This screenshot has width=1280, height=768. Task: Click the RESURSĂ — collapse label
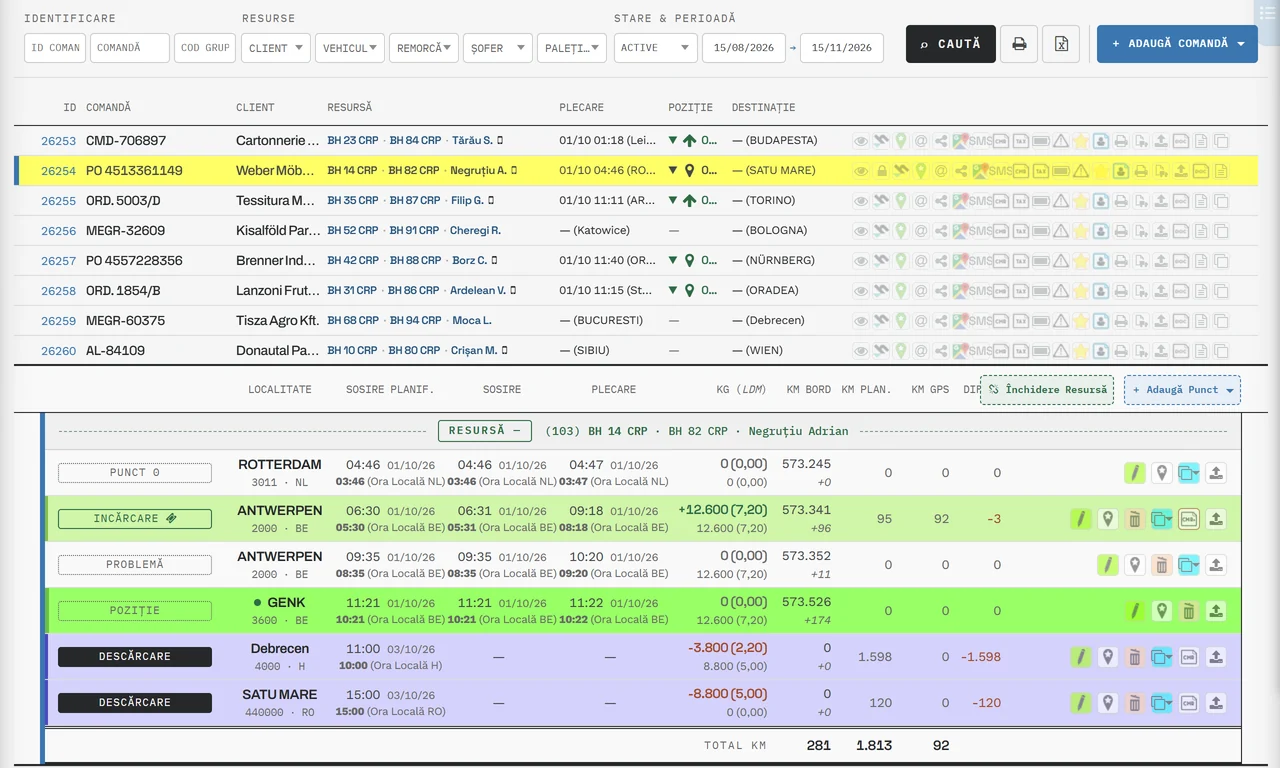point(485,431)
